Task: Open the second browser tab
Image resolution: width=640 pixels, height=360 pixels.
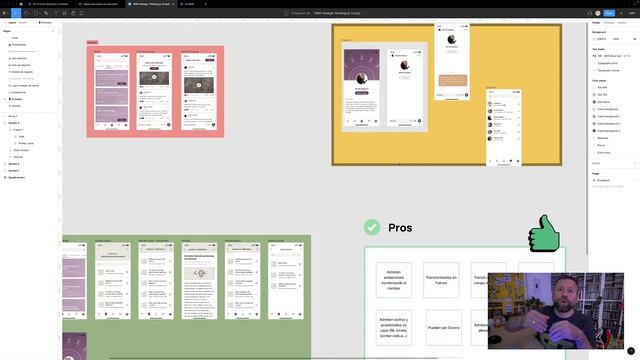Action: 100,4
